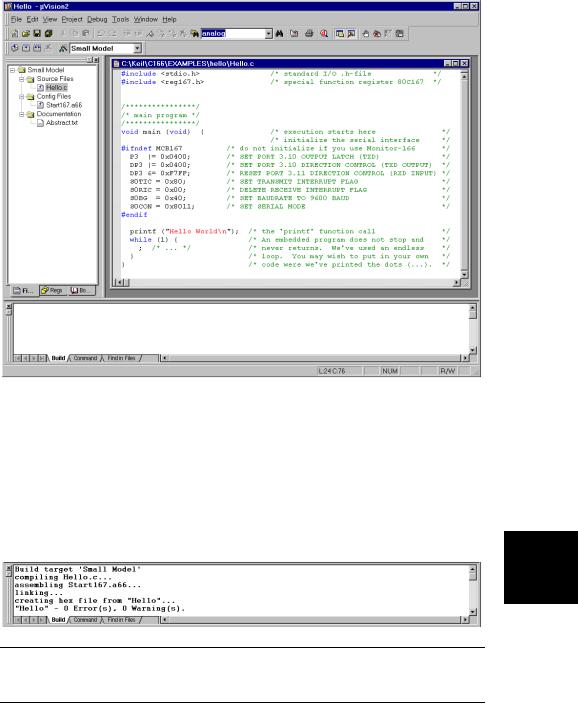This screenshot has width=578, height=703.
Task: Click the empty output window's scroll down arrow
Action: pyautogui.click(x=473, y=350)
